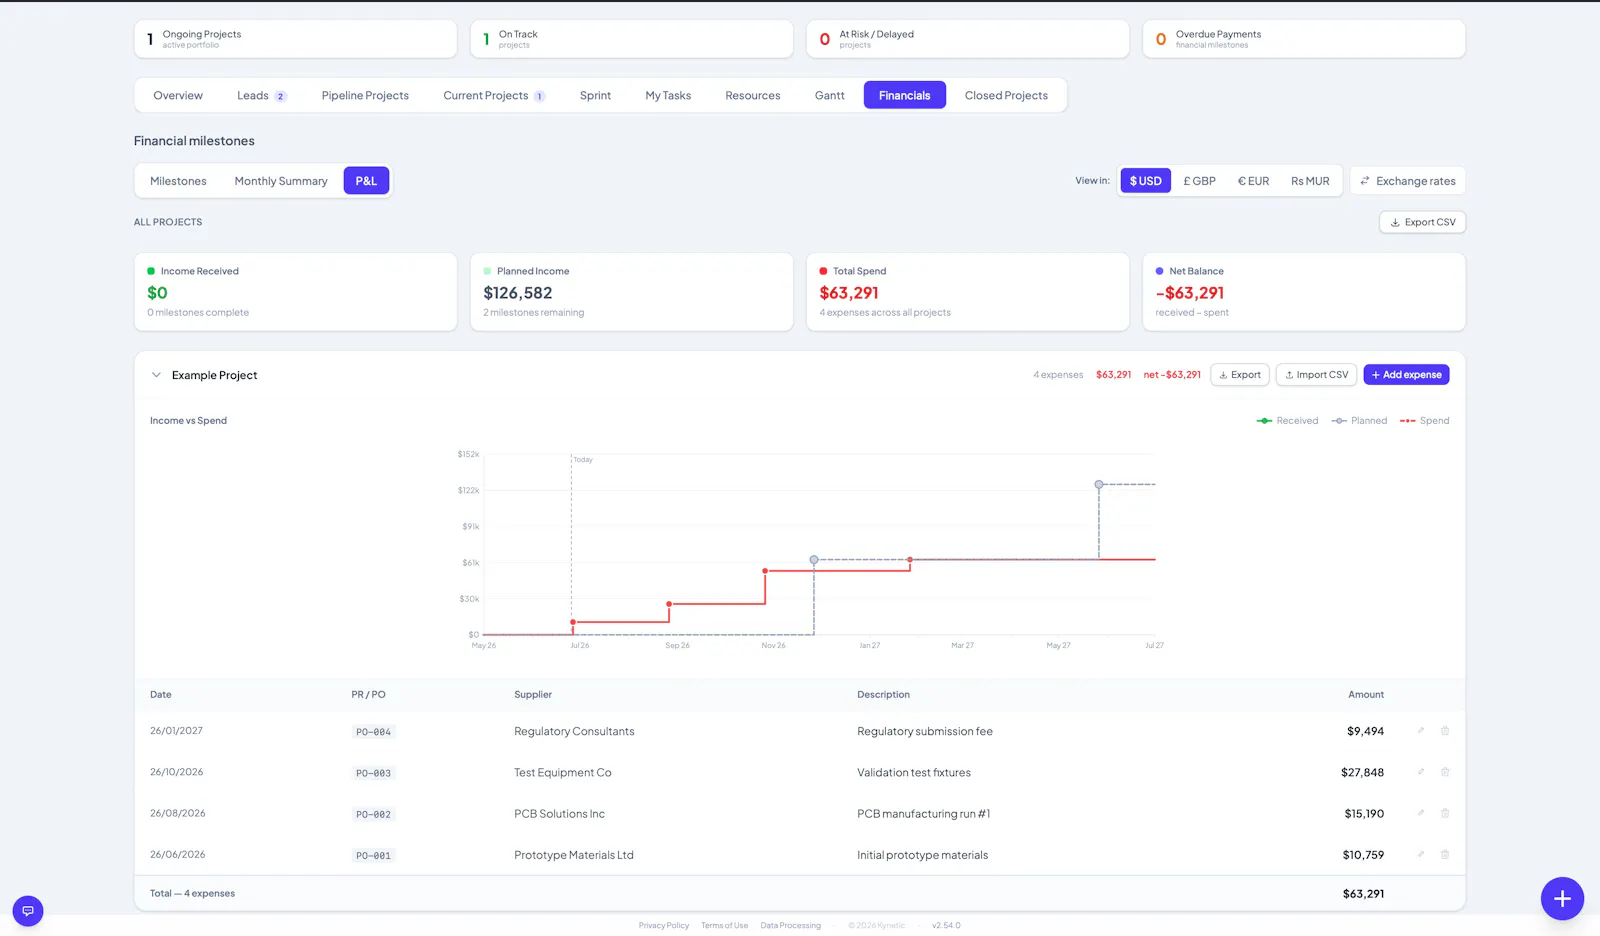Collapse the Example Project section
This screenshot has height=936, width=1600.
156,375
